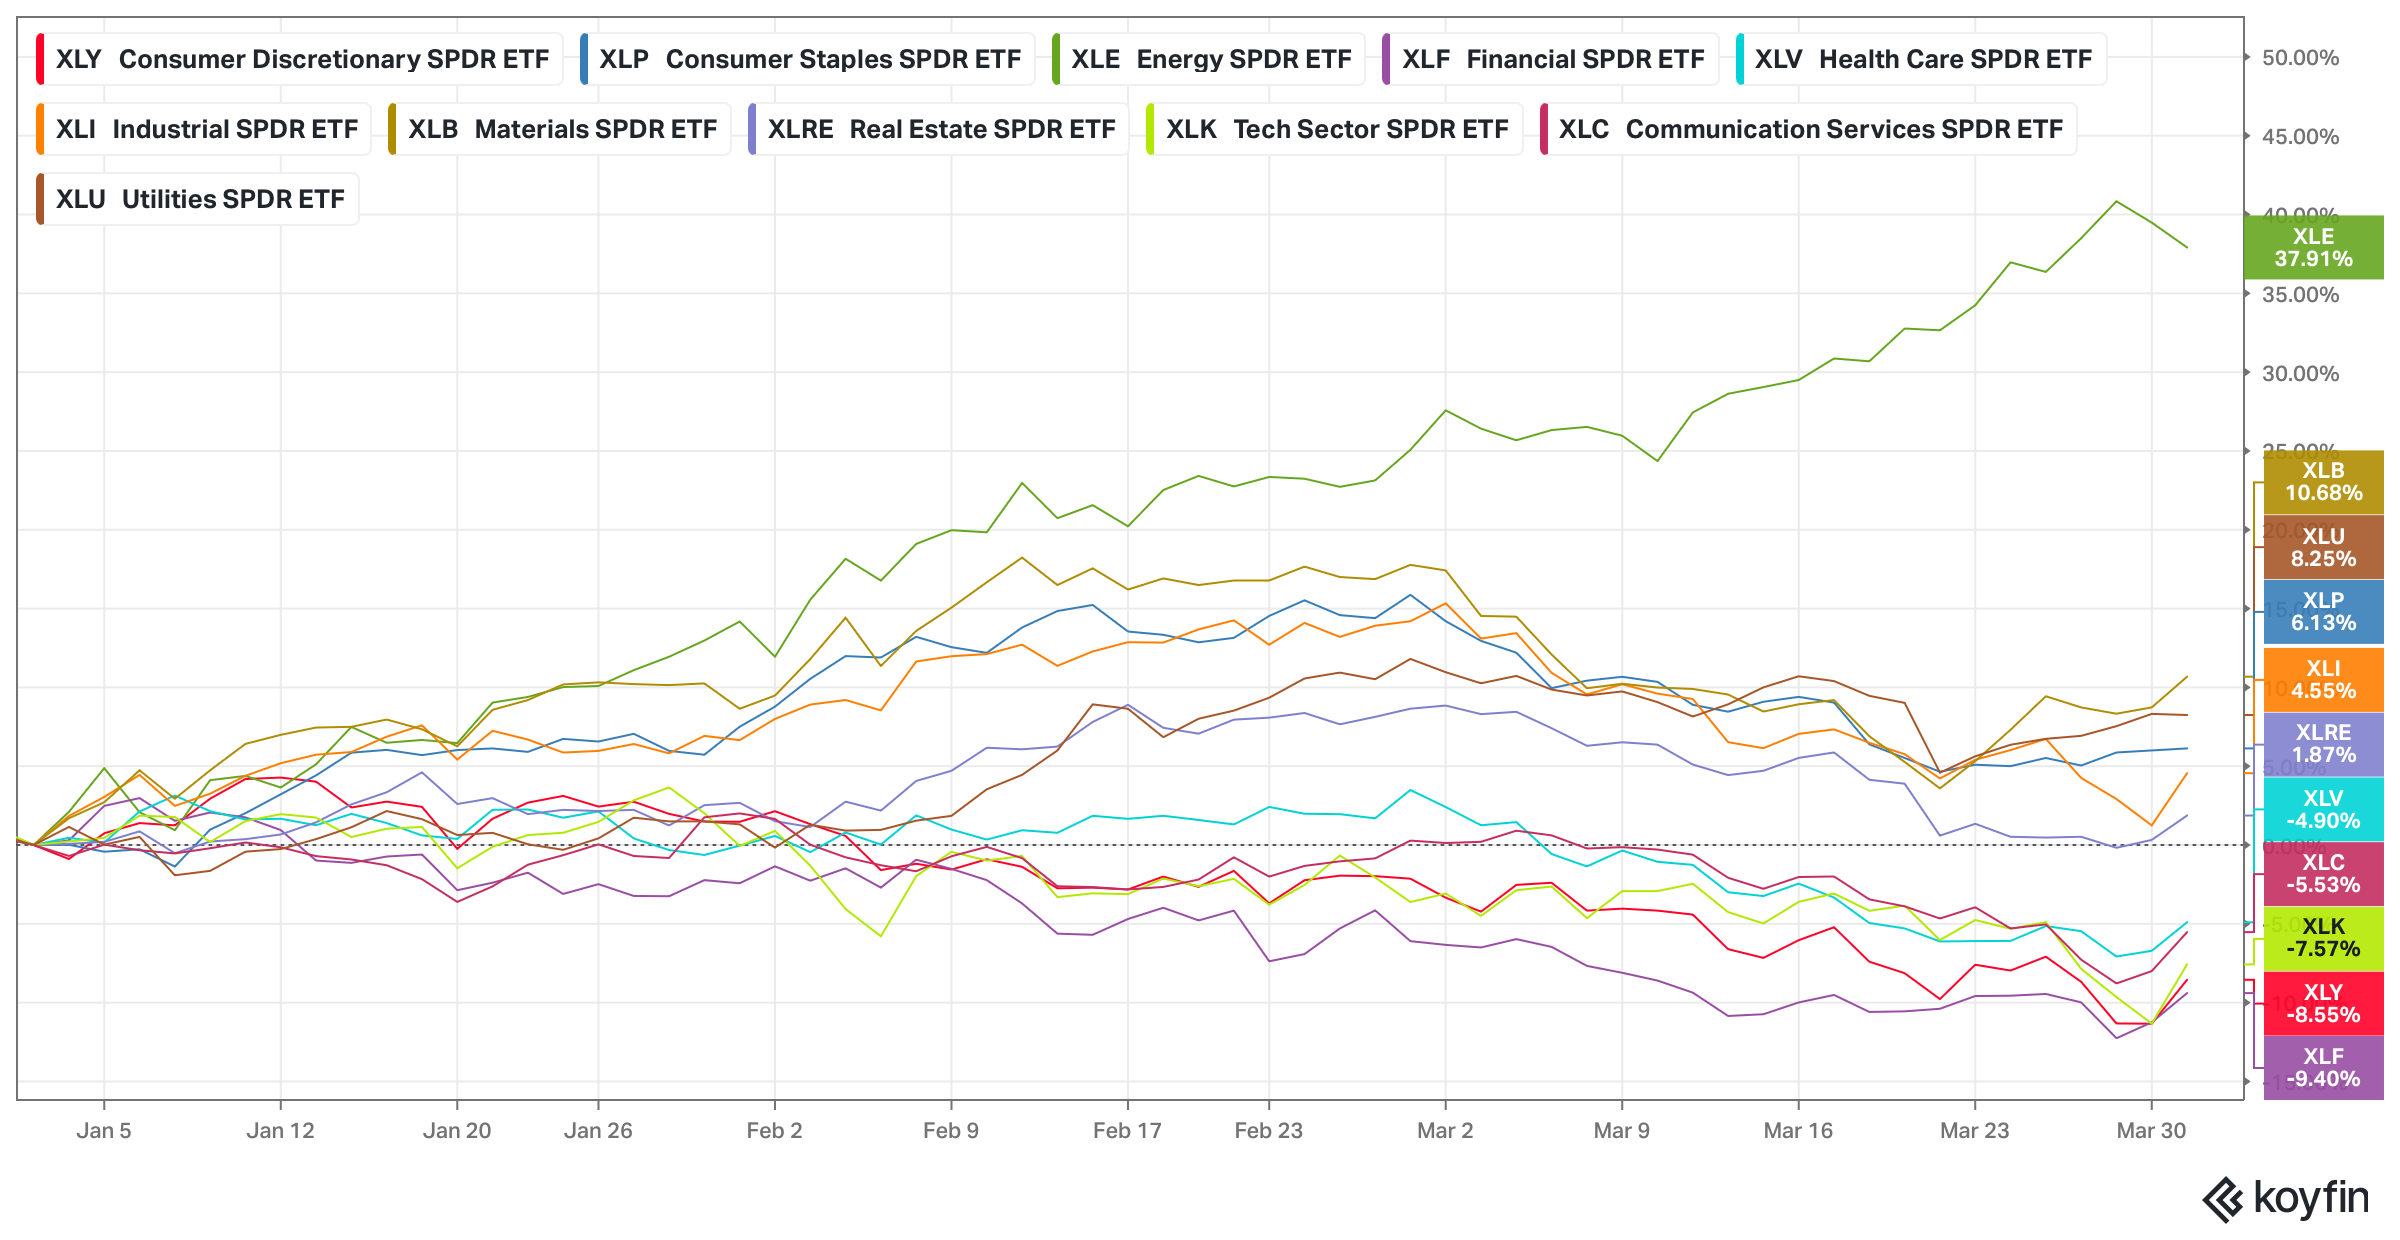Toggle XLY Consumer Discretionary legend item
The width and height of the screenshot is (2400, 1240).
(301, 59)
